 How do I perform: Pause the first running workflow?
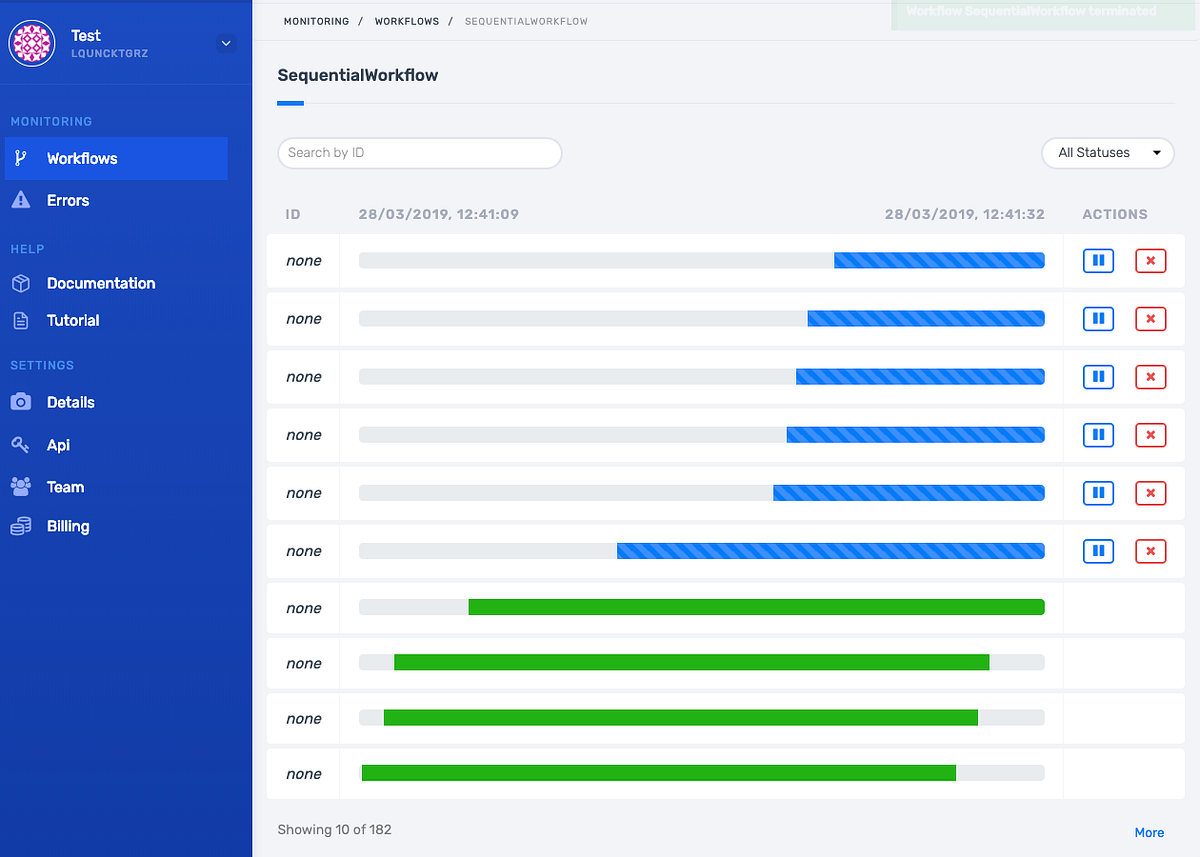1098,260
